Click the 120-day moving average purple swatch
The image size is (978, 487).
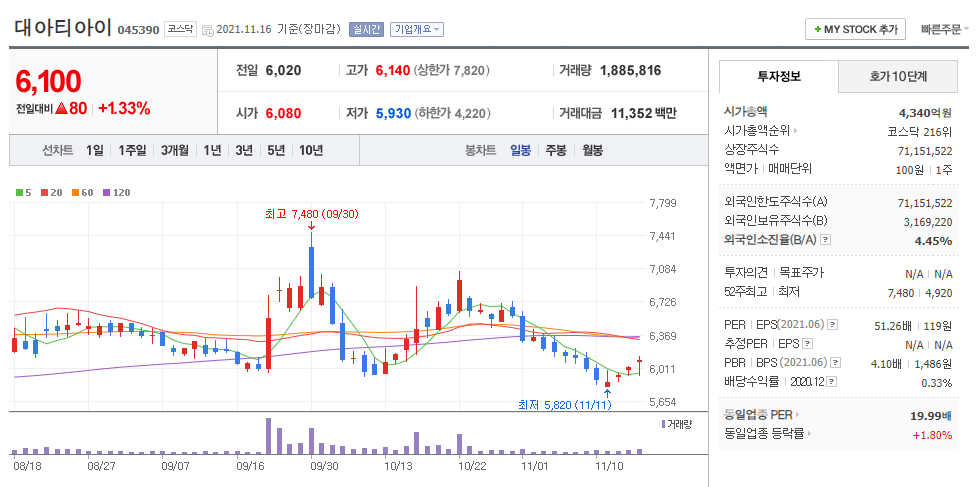click(106, 193)
